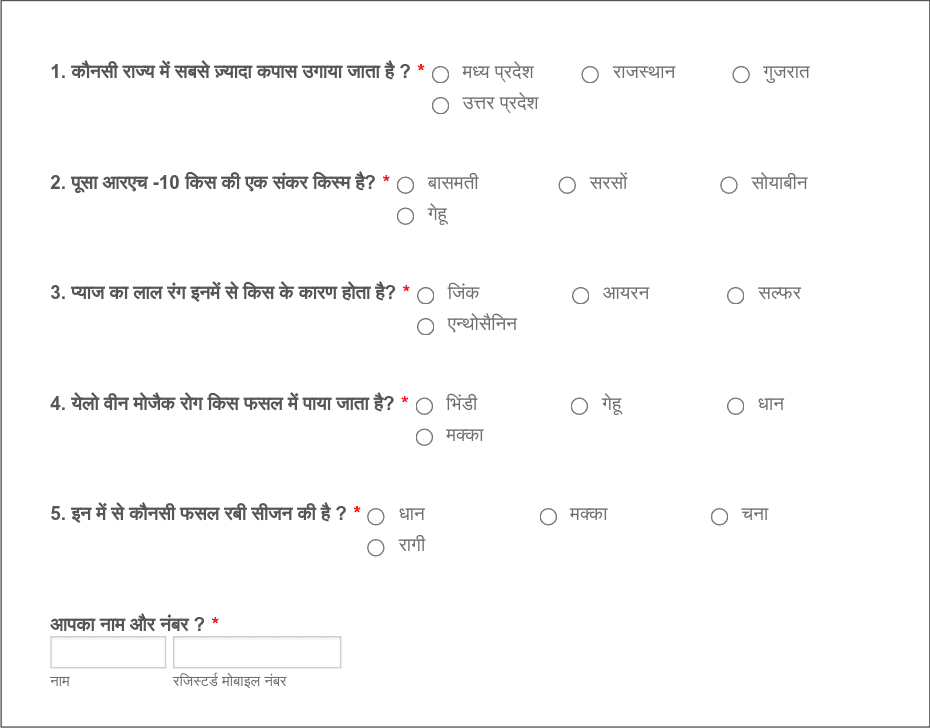Viewport: 930px width, 728px height.
Task: Select धान in question 4
Action: click(x=735, y=406)
